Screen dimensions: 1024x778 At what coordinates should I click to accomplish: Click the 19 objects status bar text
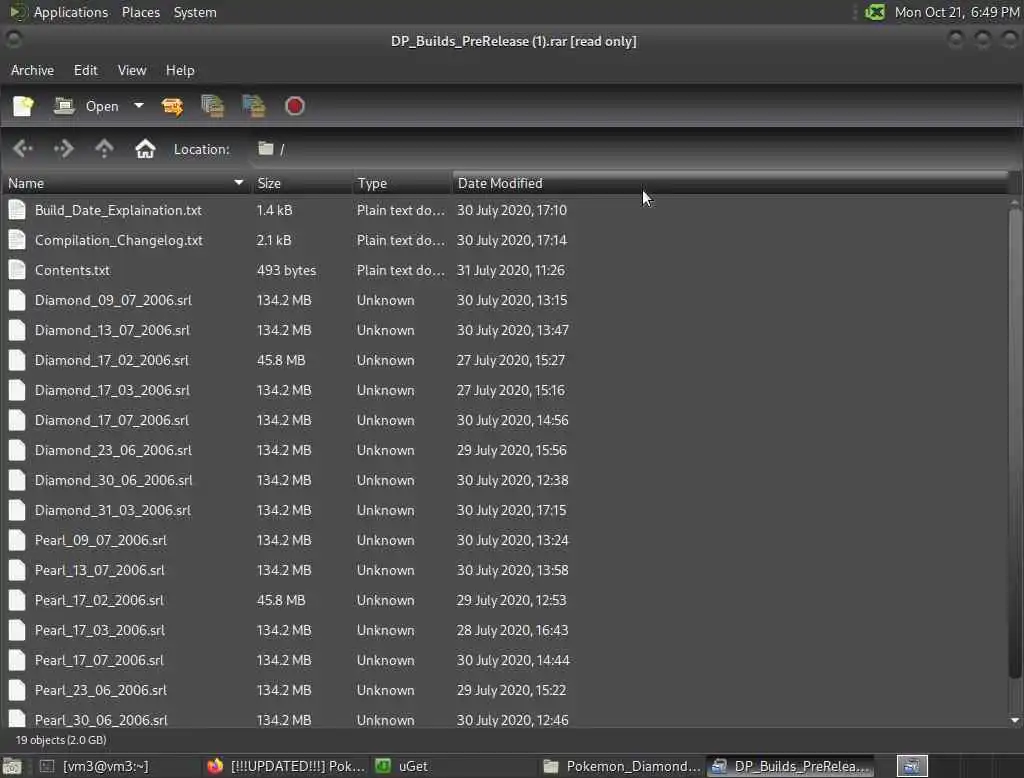click(x=61, y=740)
